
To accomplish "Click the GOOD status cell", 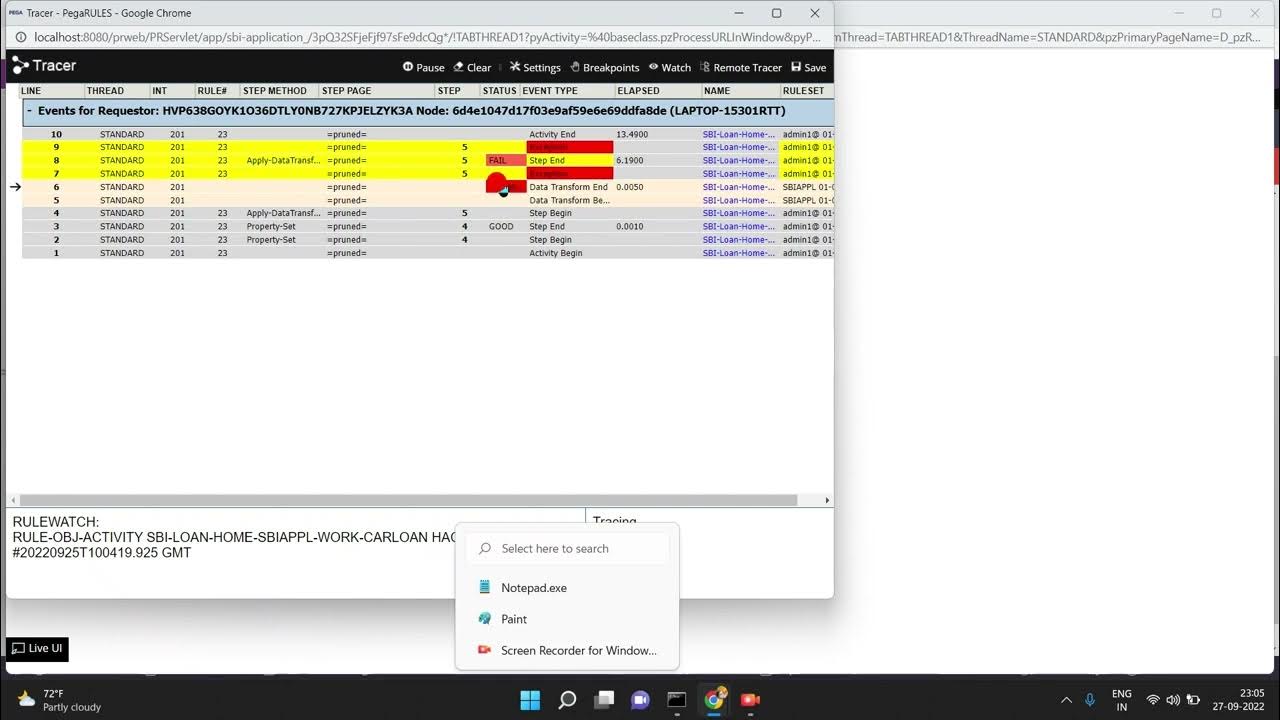I will point(501,226).
